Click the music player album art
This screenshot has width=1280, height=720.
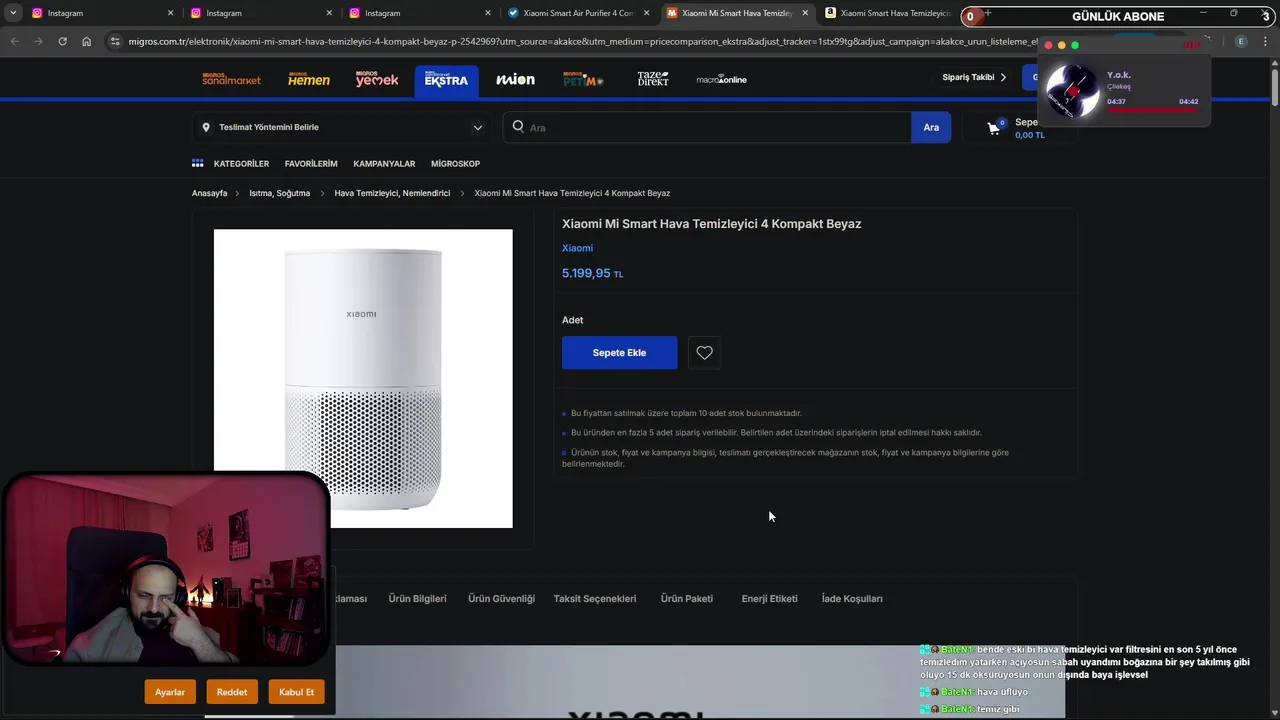point(1072,91)
